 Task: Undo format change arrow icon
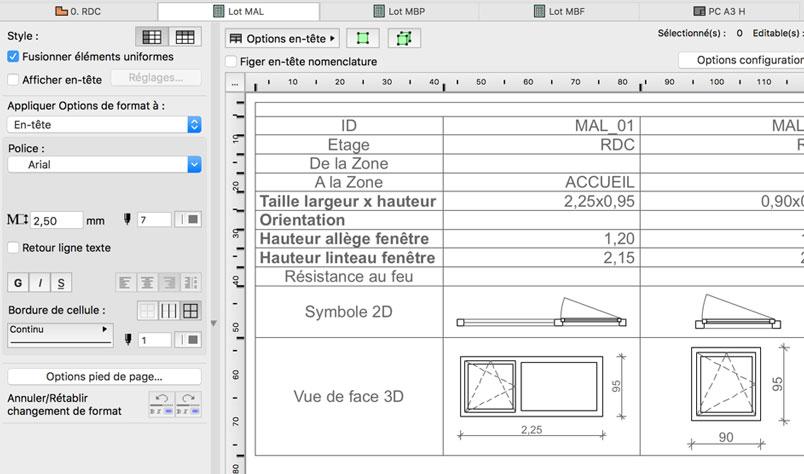(x=162, y=404)
